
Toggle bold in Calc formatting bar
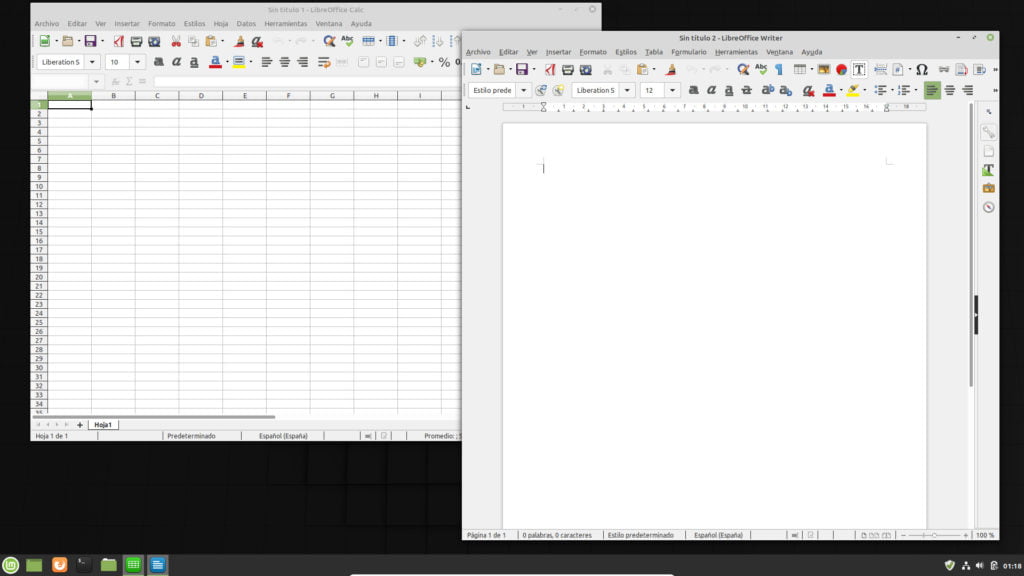coord(158,62)
